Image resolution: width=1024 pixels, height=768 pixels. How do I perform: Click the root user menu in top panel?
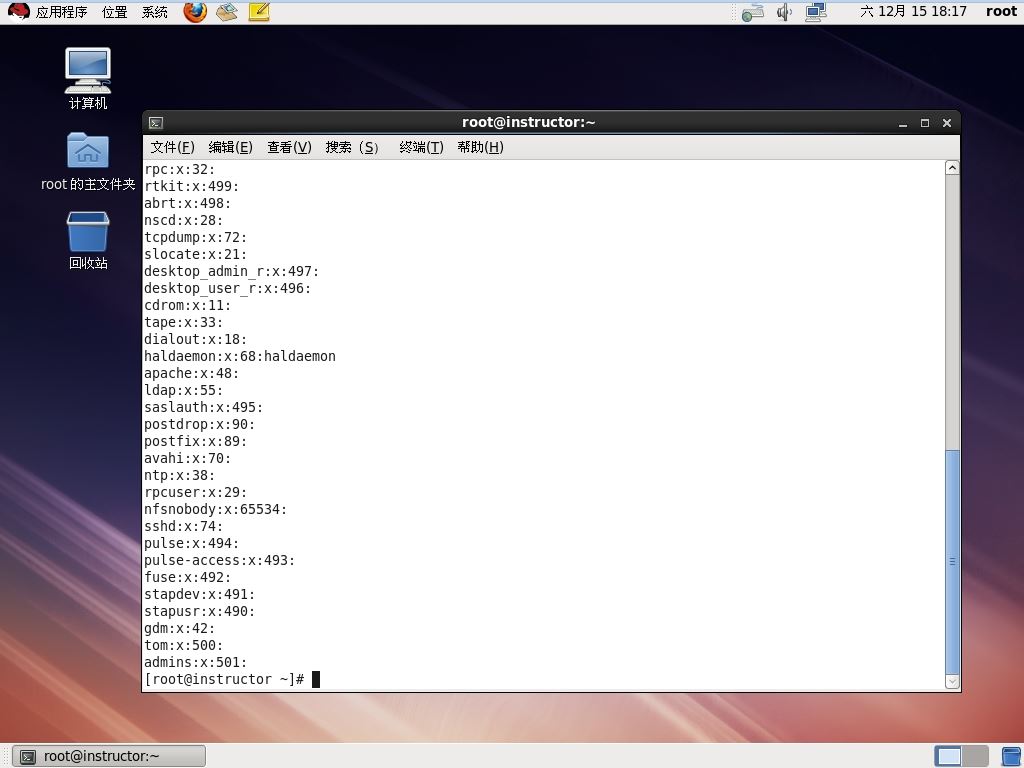click(1001, 12)
